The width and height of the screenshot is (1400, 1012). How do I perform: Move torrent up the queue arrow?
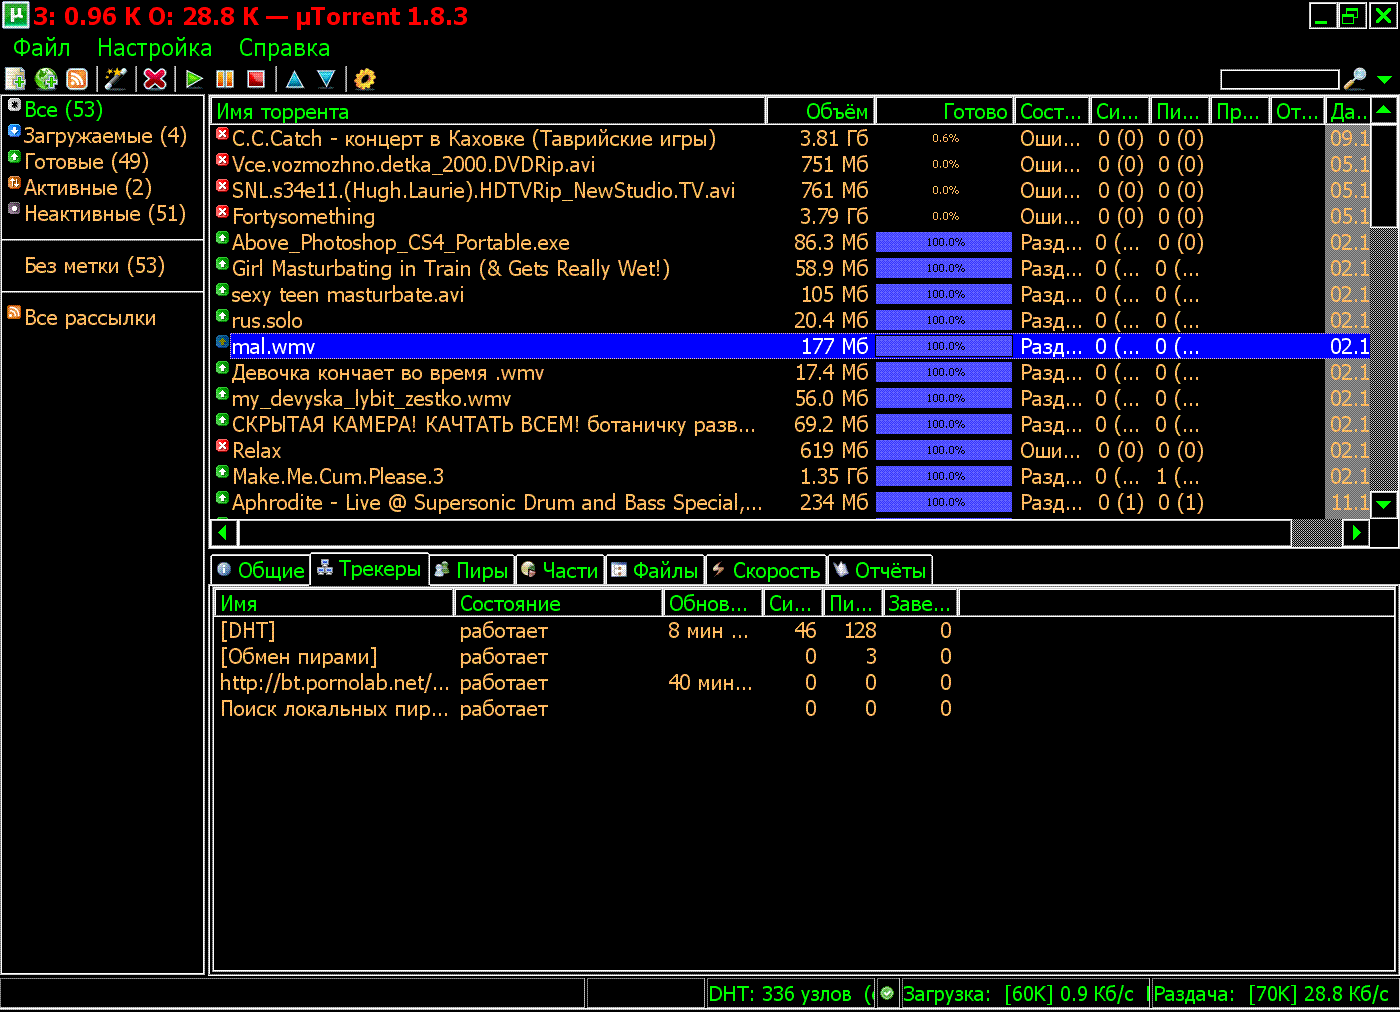pos(295,79)
